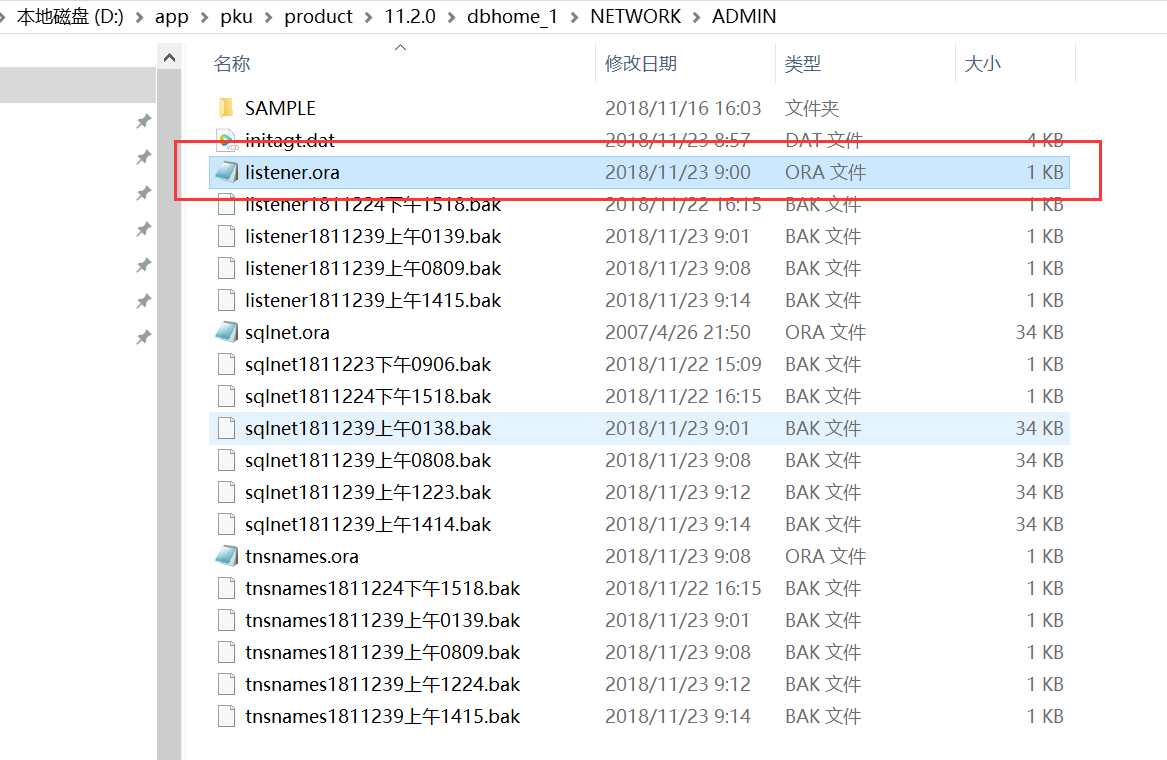Sort files by 名称 column header
The width and height of the screenshot is (1167, 760).
click(232, 64)
